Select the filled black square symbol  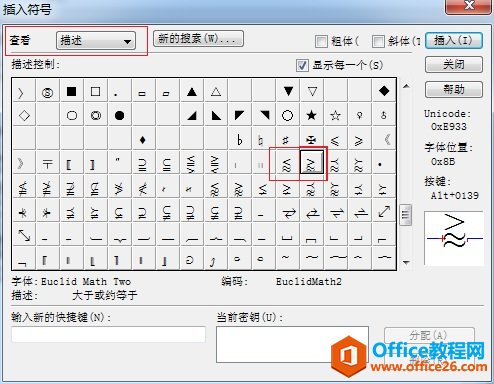coord(71,91)
